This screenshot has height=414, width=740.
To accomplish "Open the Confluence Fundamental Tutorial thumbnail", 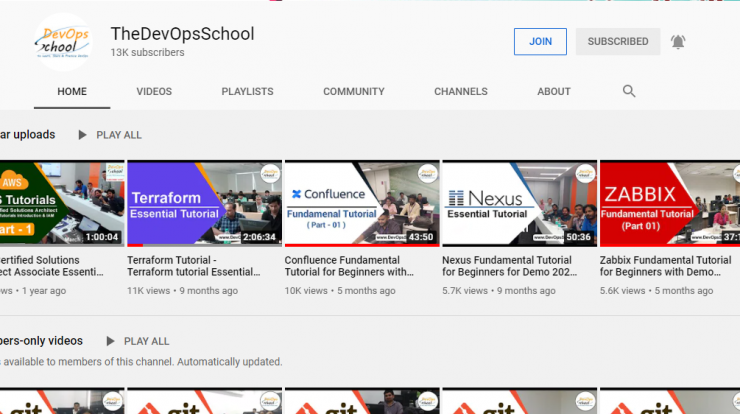I will coord(362,203).
